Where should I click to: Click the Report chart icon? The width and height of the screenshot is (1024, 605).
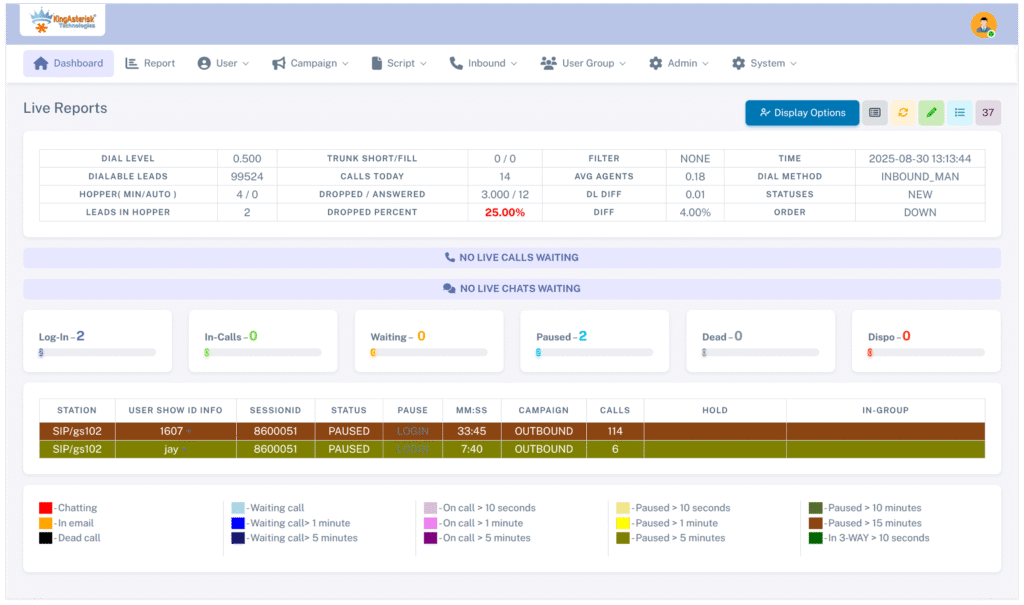tap(132, 63)
